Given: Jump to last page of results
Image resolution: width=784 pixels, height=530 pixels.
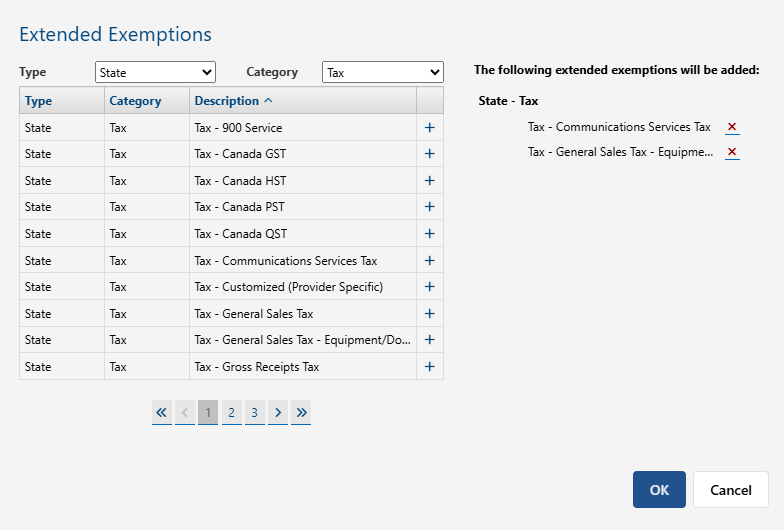Looking at the screenshot, I should [x=300, y=412].
